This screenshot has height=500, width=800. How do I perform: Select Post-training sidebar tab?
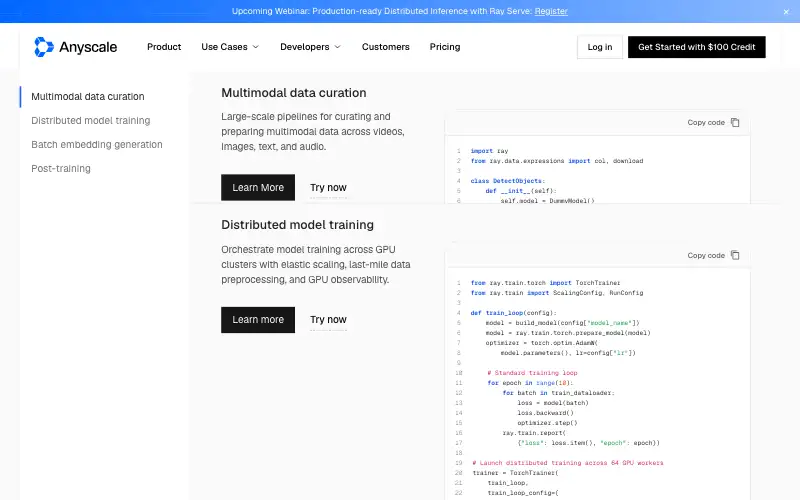pyautogui.click(x=61, y=168)
